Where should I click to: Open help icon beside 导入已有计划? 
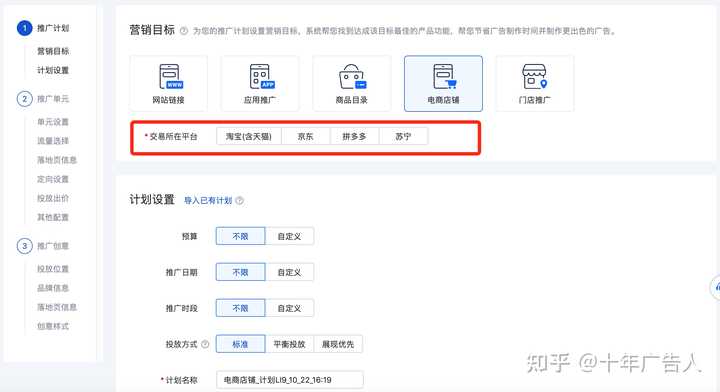click(x=240, y=201)
